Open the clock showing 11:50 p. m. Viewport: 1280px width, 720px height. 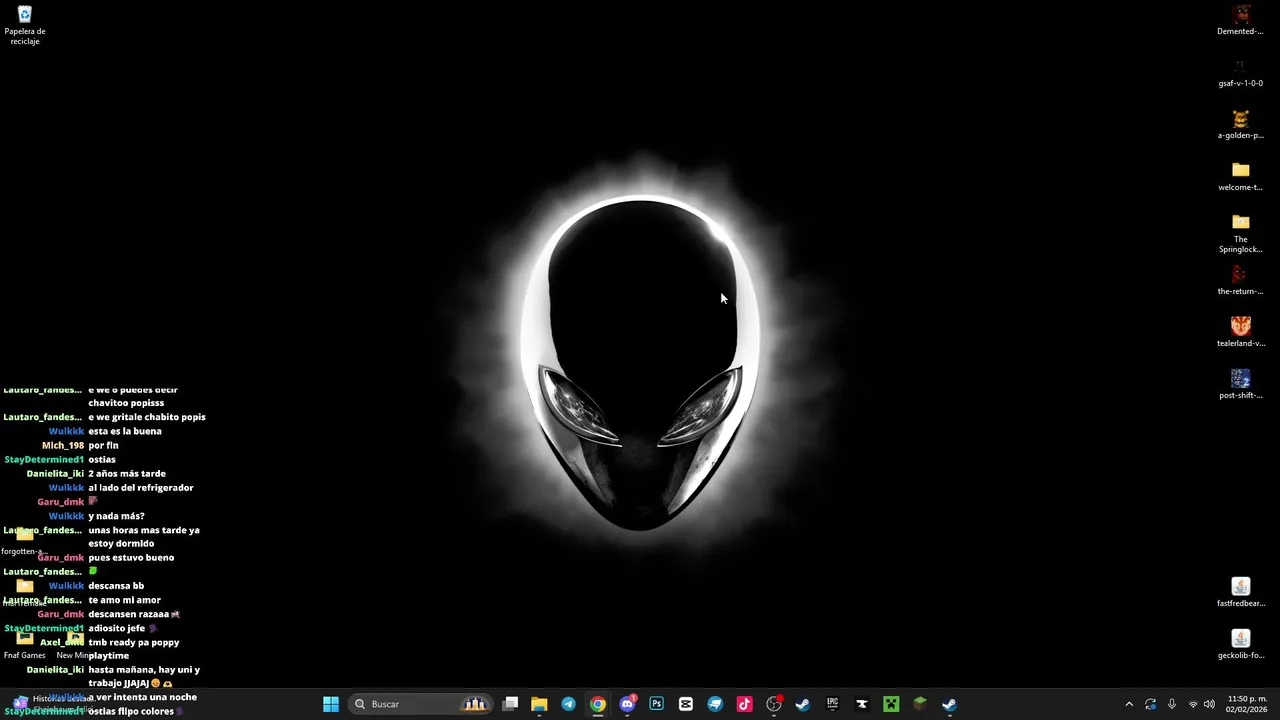(1247, 704)
